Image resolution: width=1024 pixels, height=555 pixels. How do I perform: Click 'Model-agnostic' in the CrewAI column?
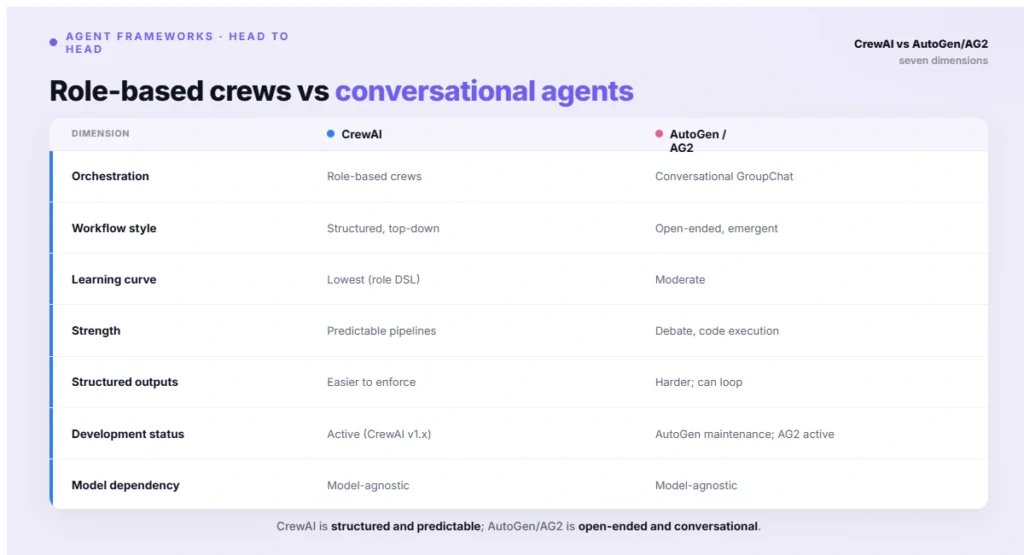[x=368, y=485]
